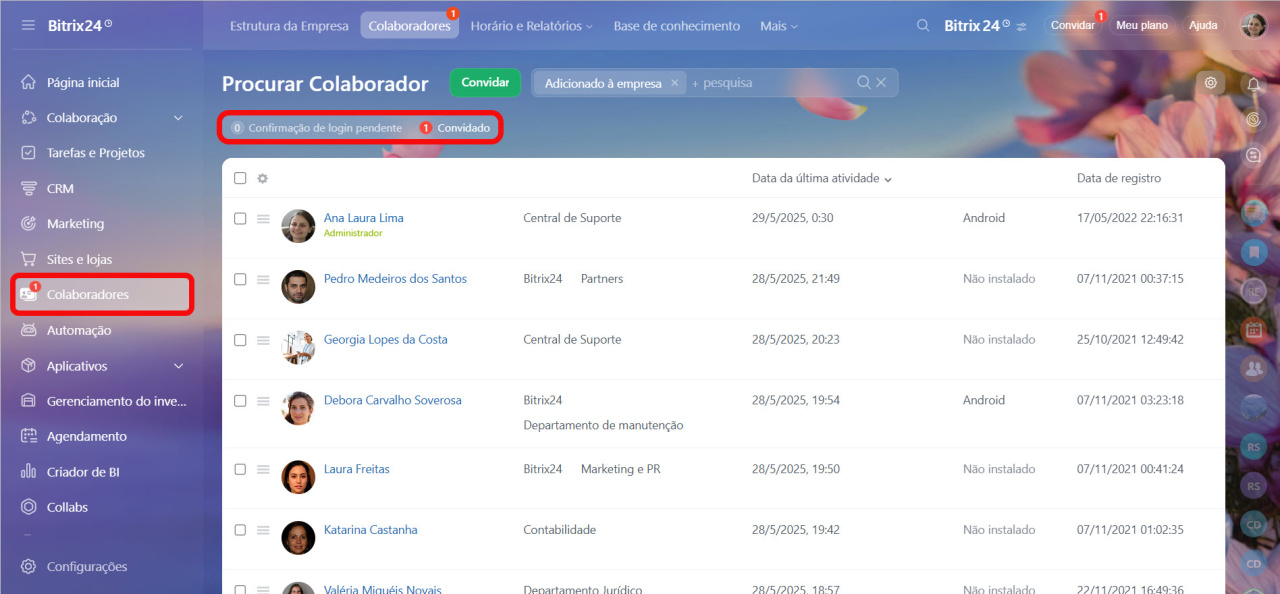Open Tarefas e Projetos section
The image size is (1280, 594).
(96, 153)
